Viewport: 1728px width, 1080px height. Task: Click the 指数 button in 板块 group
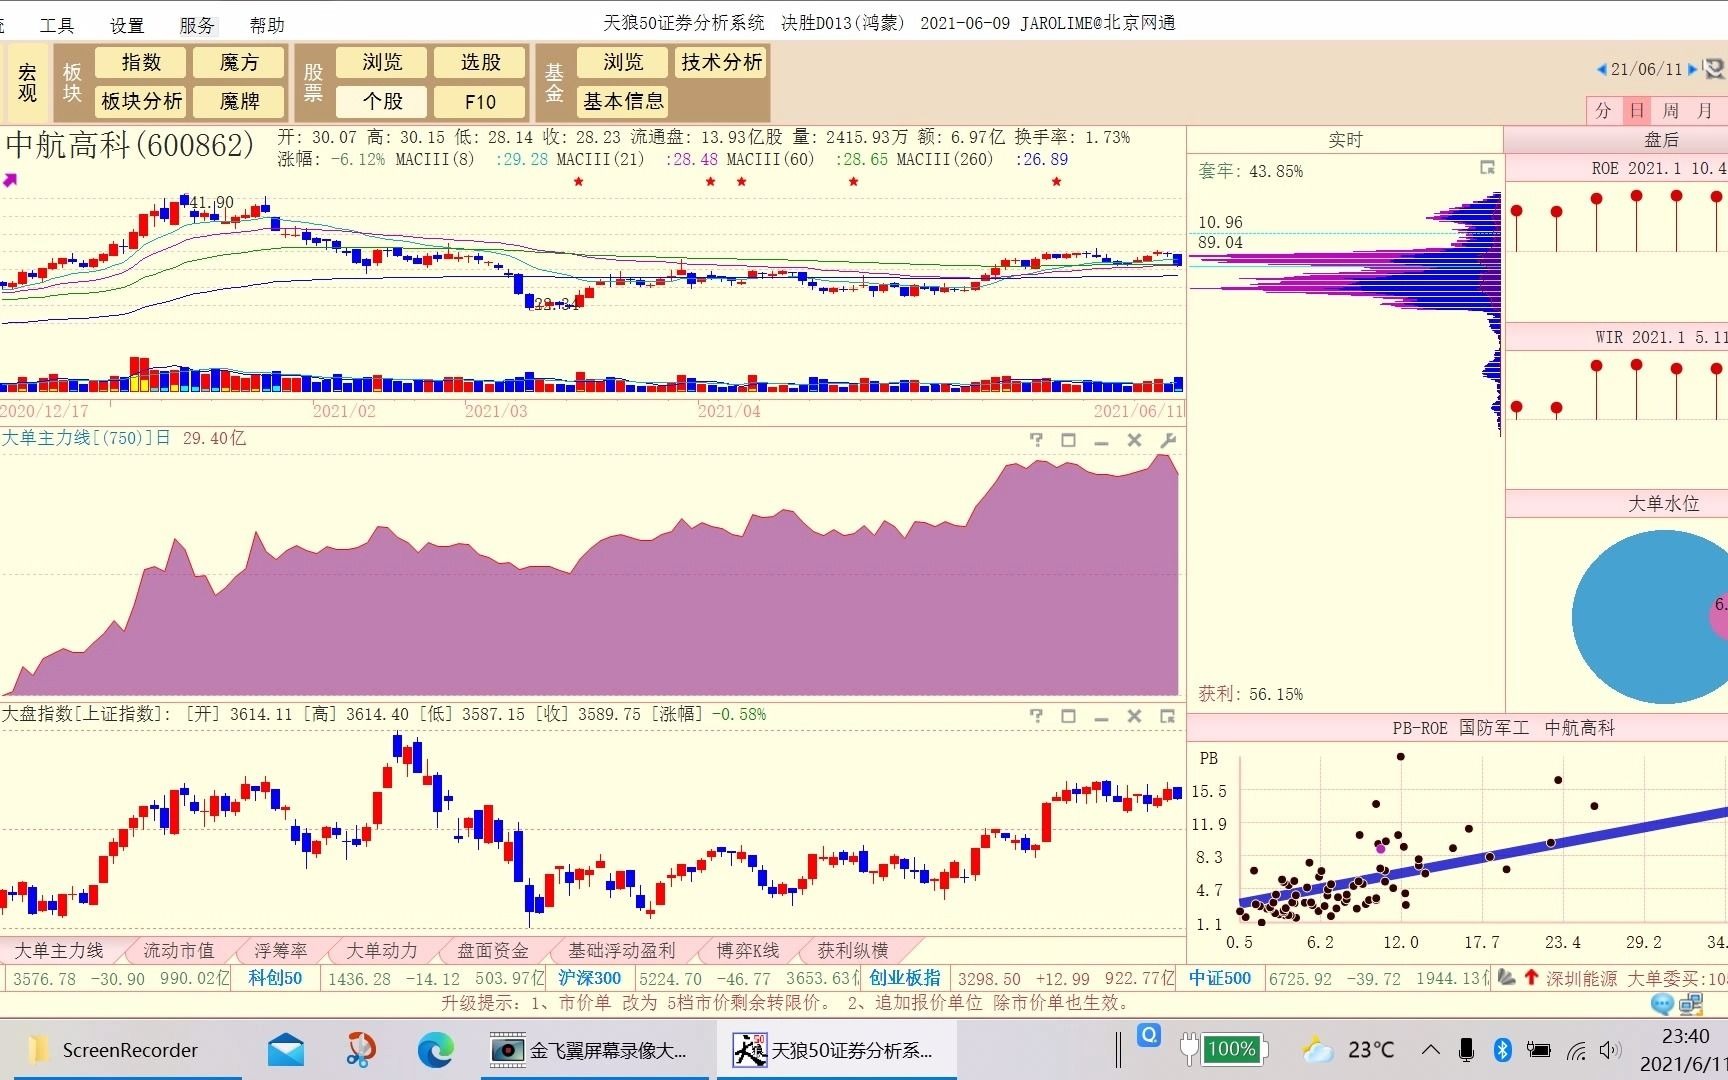point(141,63)
